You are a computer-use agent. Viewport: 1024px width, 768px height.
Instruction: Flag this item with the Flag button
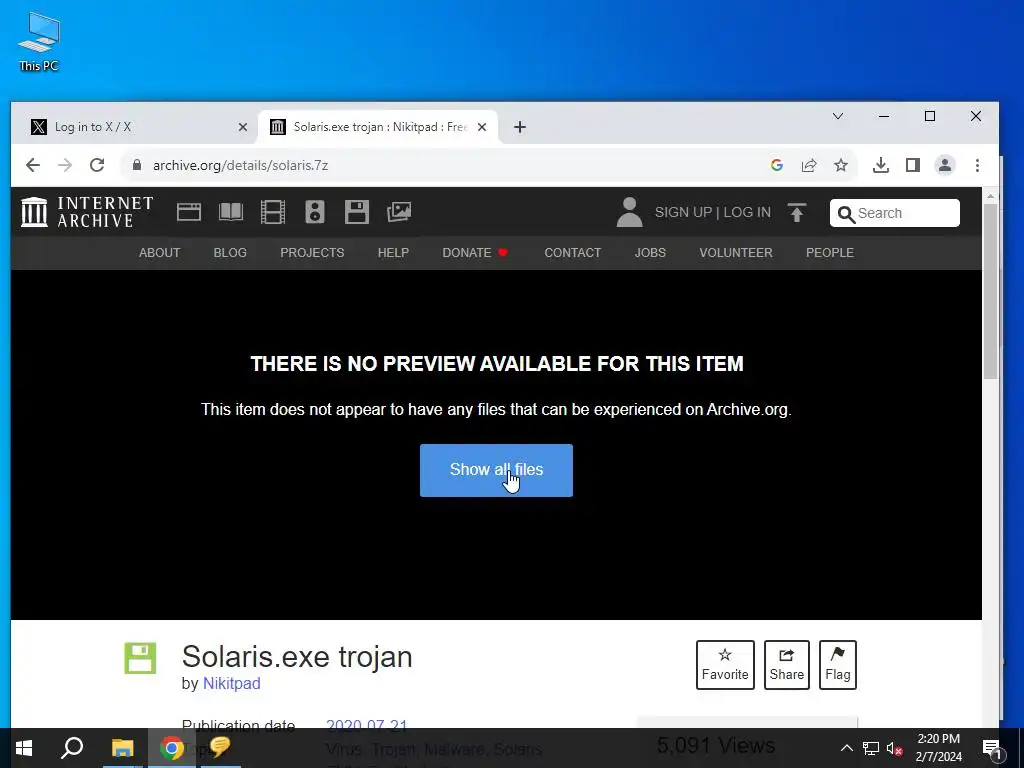click(838, 665)
